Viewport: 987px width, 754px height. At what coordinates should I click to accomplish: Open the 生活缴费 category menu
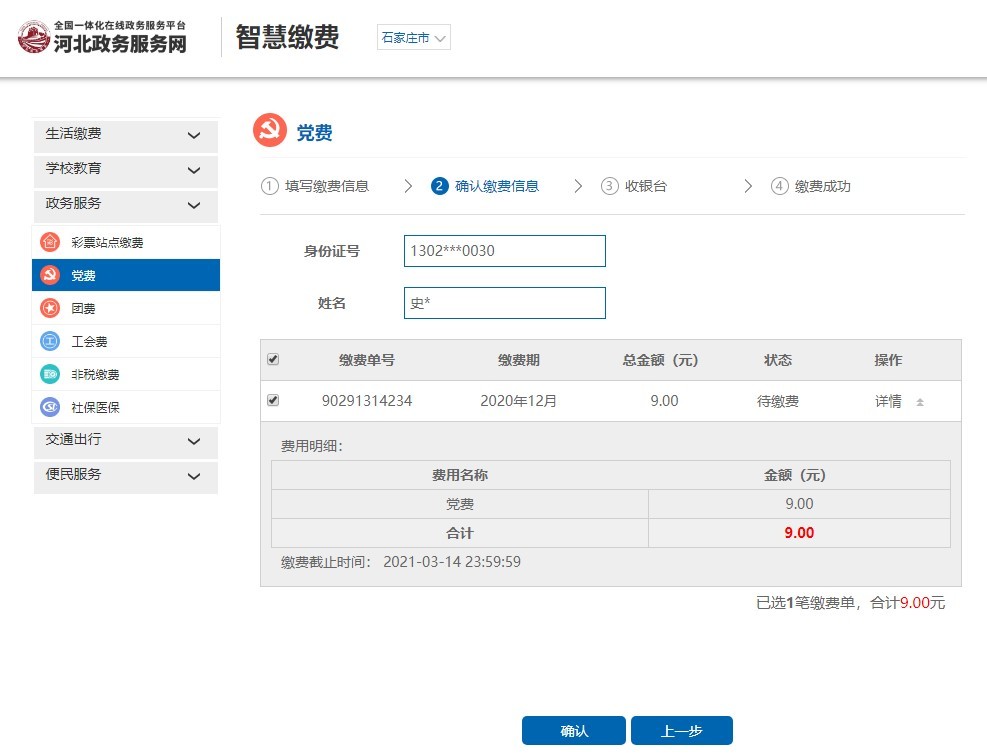[x=125, y=136]
